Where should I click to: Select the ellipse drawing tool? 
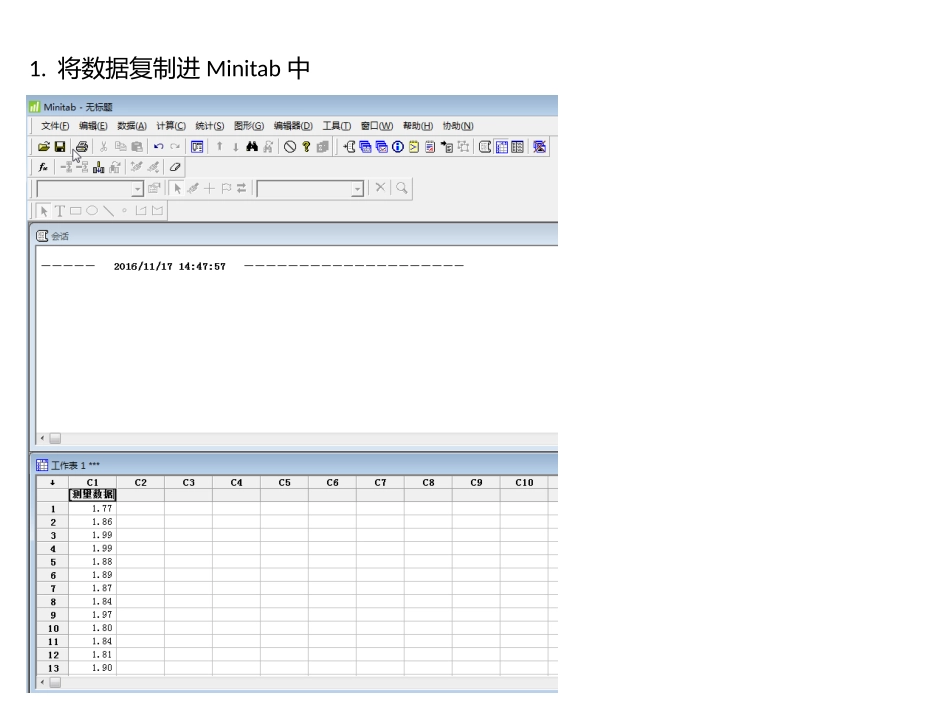[92, 211]
